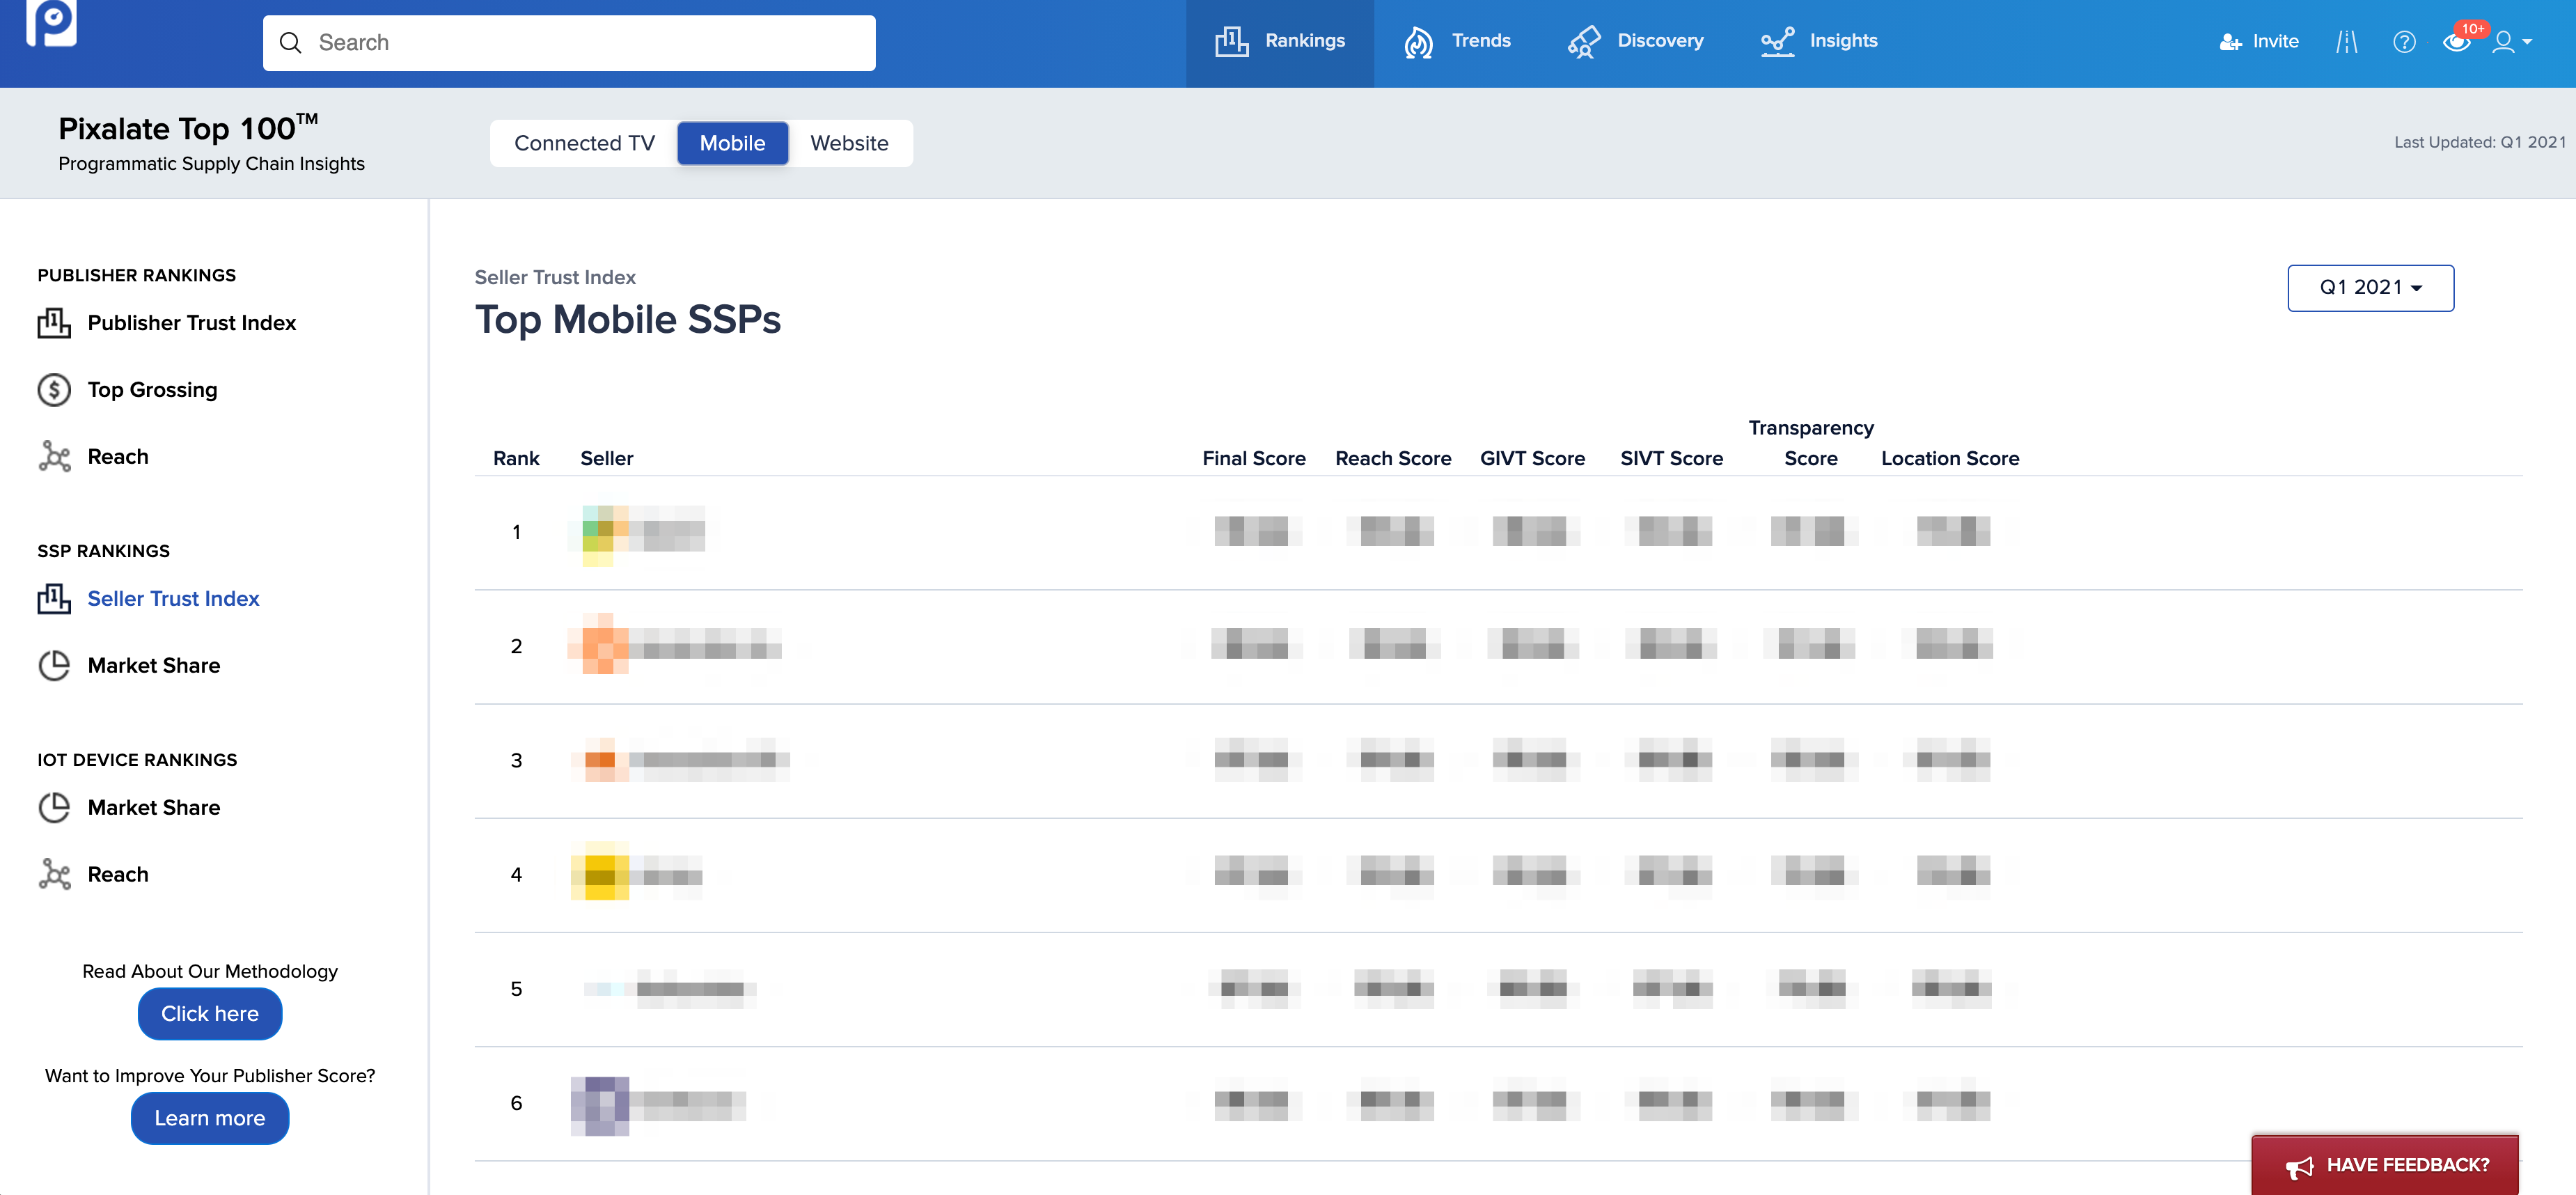This screenshot has height=1195, width=2576.
Task: Click the Seller Trust Index podium icon
Action: point(54,599)
